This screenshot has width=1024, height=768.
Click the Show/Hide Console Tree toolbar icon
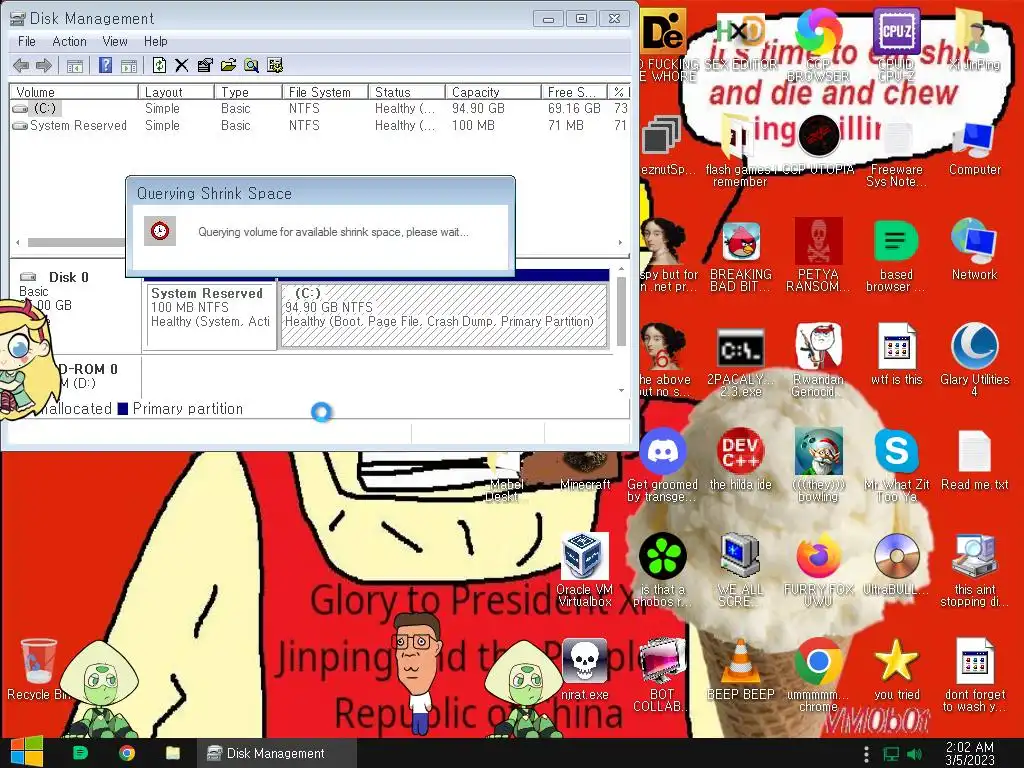(75, 65)
